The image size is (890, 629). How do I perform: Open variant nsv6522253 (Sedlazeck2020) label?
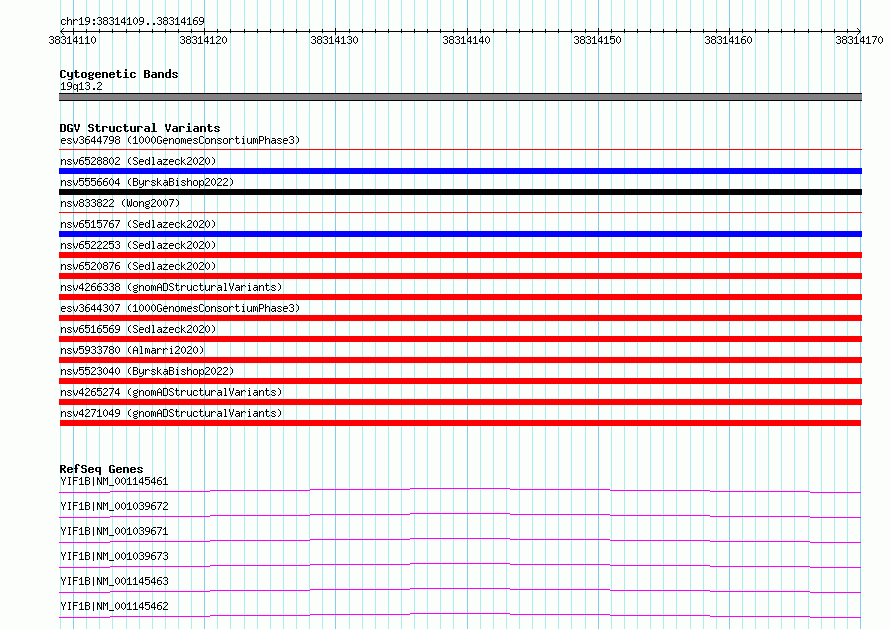pyautogui.click(x=138, y=245)
